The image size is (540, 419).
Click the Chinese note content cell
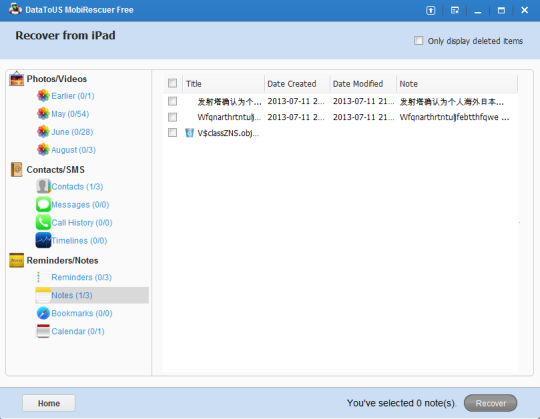(x=451, y=102)
